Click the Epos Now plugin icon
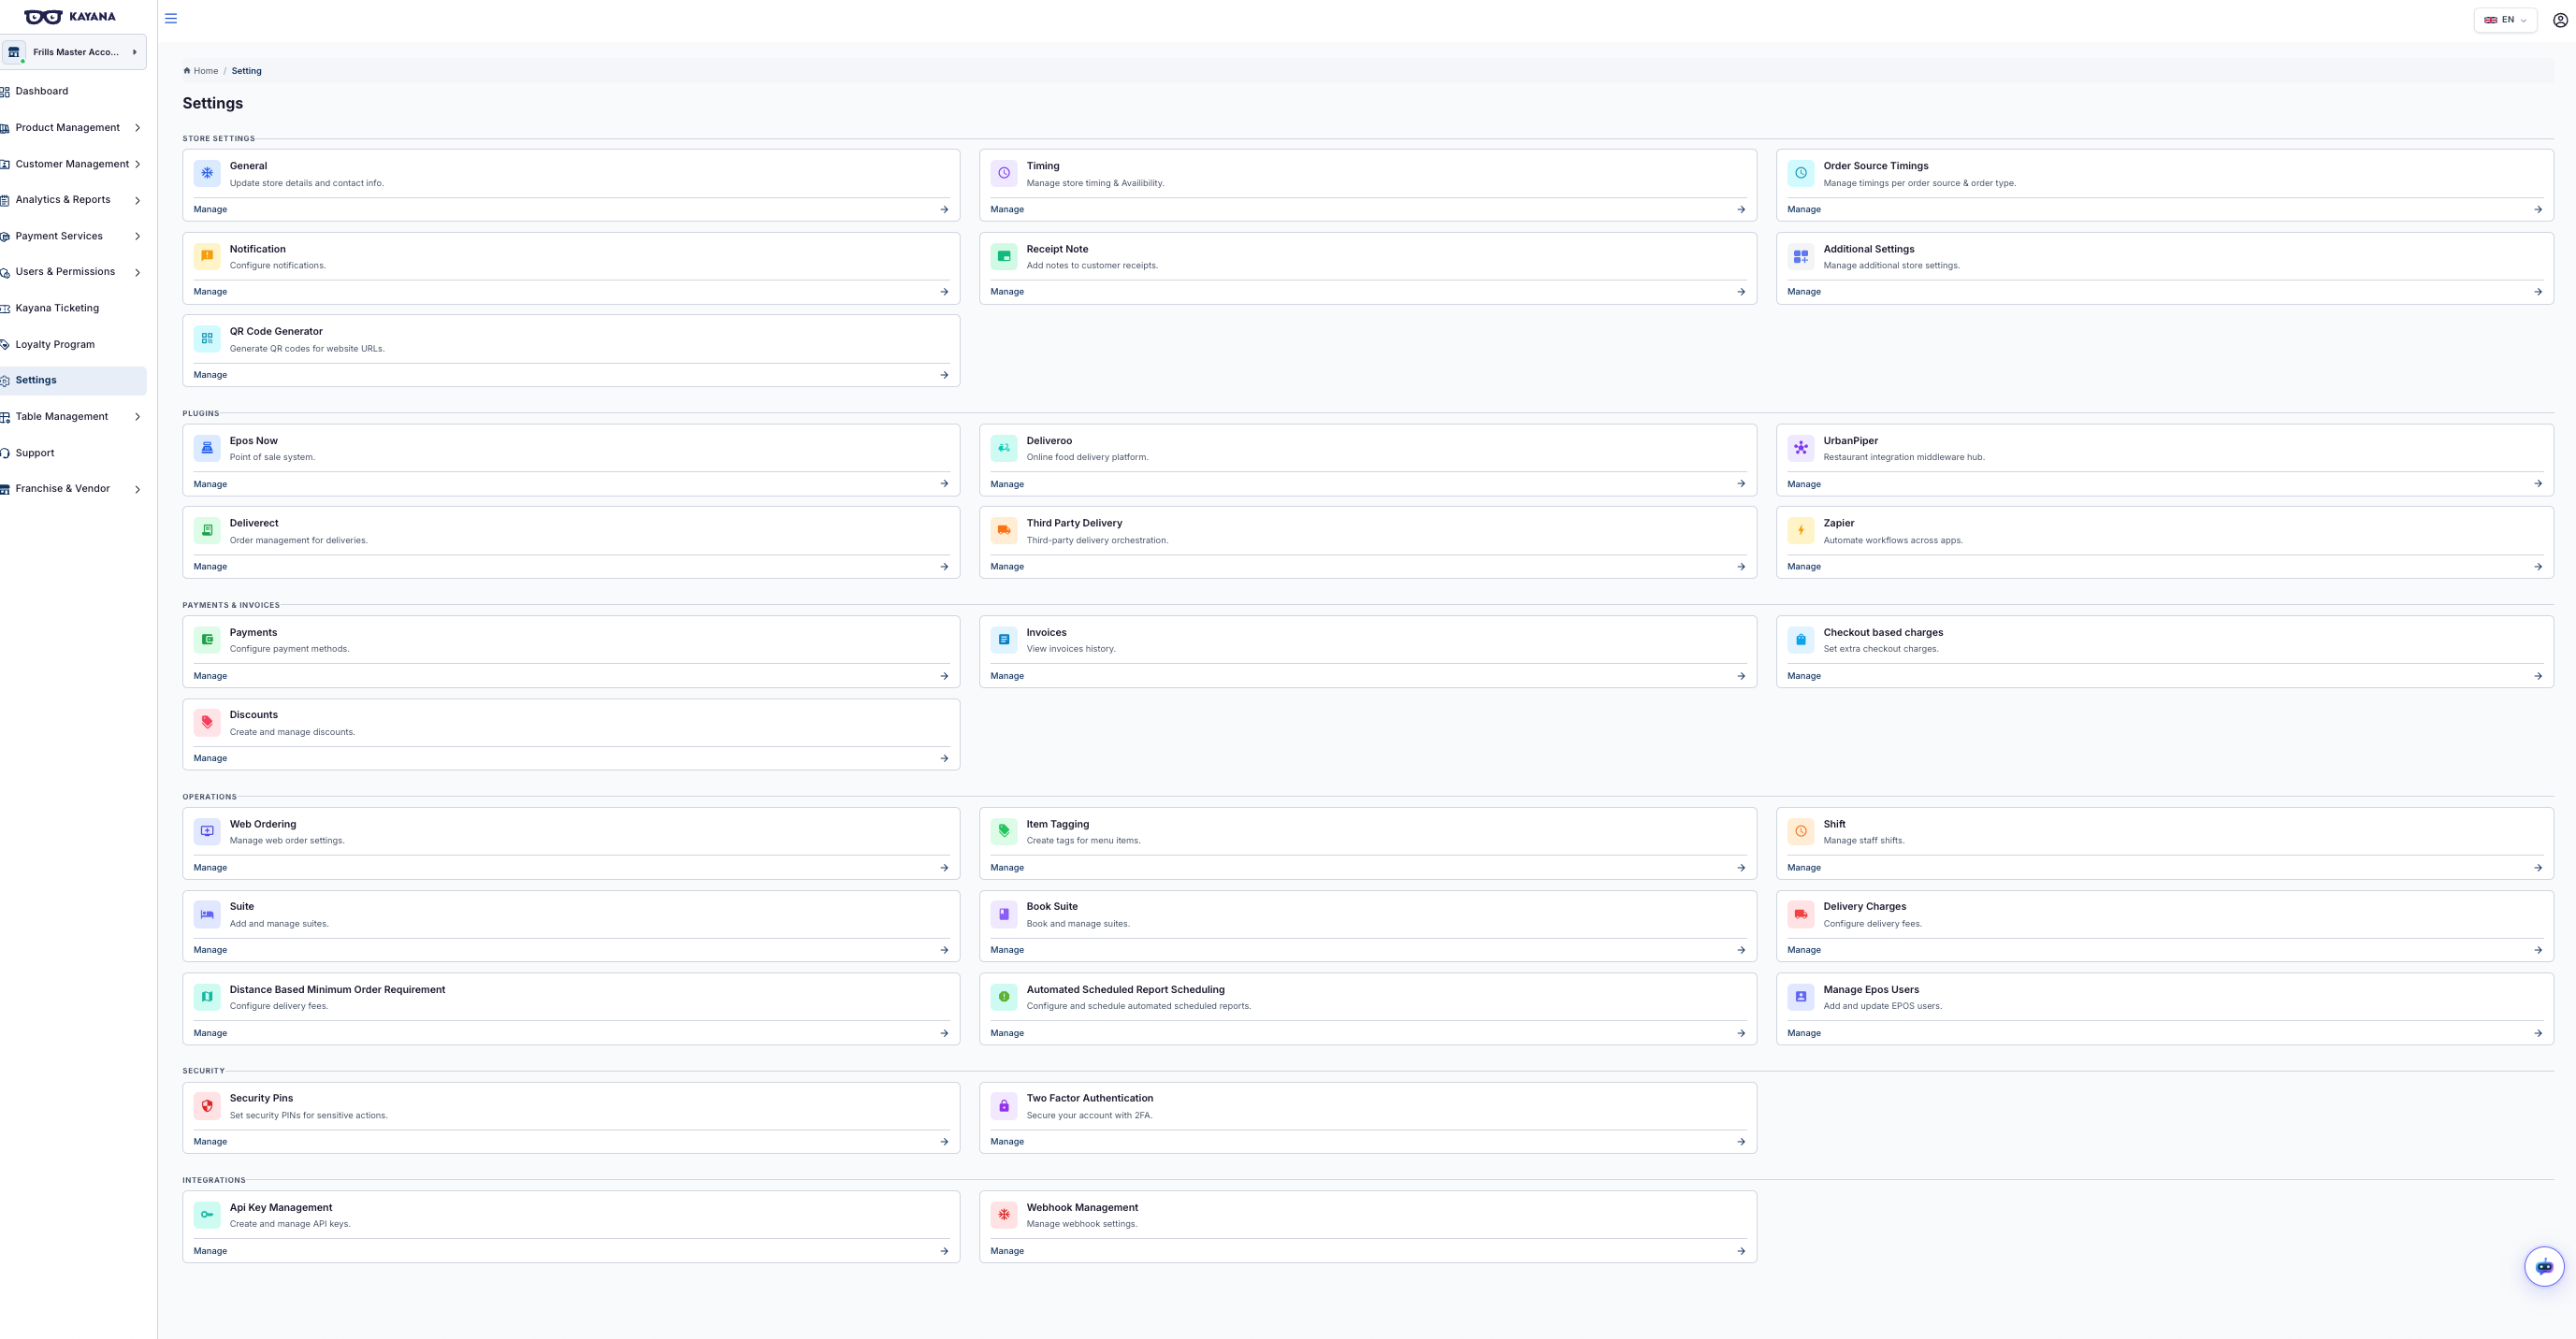This screenshot has width=2576, height=1339. click(x=207, y=448)
